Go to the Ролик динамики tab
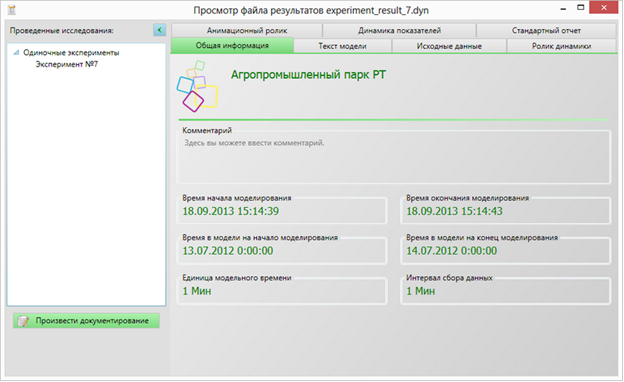Screen dimensions: 624x382 pyautogui.click(x=561, y=46)
